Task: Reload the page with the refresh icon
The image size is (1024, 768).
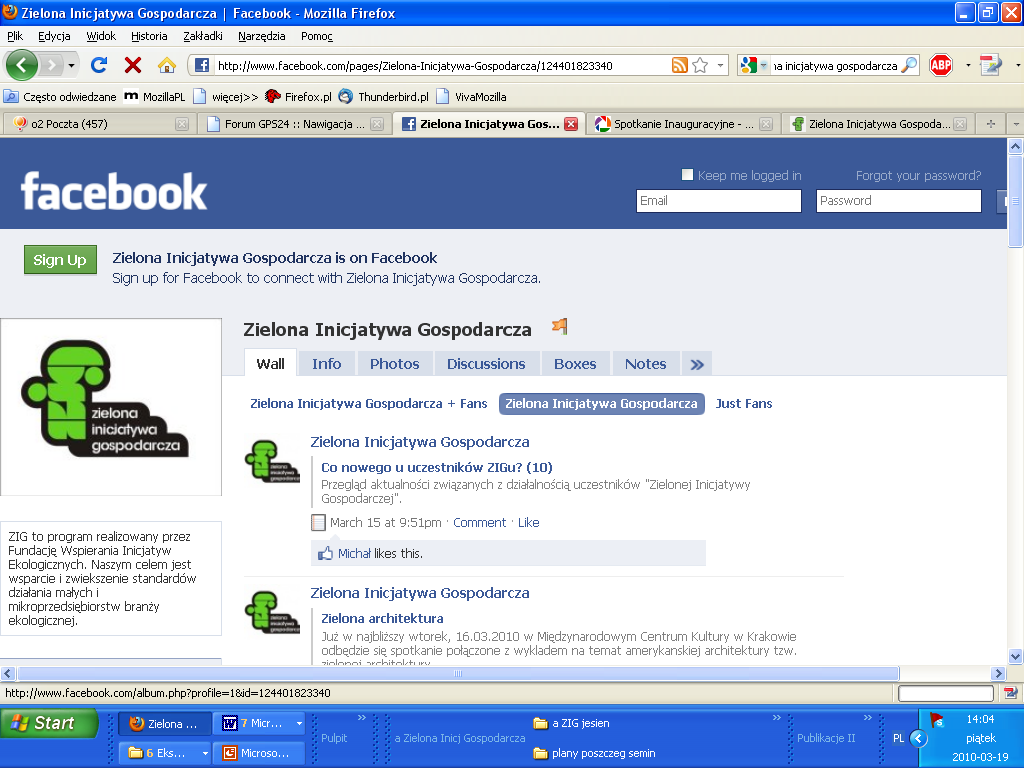Action: coord(99,65)
